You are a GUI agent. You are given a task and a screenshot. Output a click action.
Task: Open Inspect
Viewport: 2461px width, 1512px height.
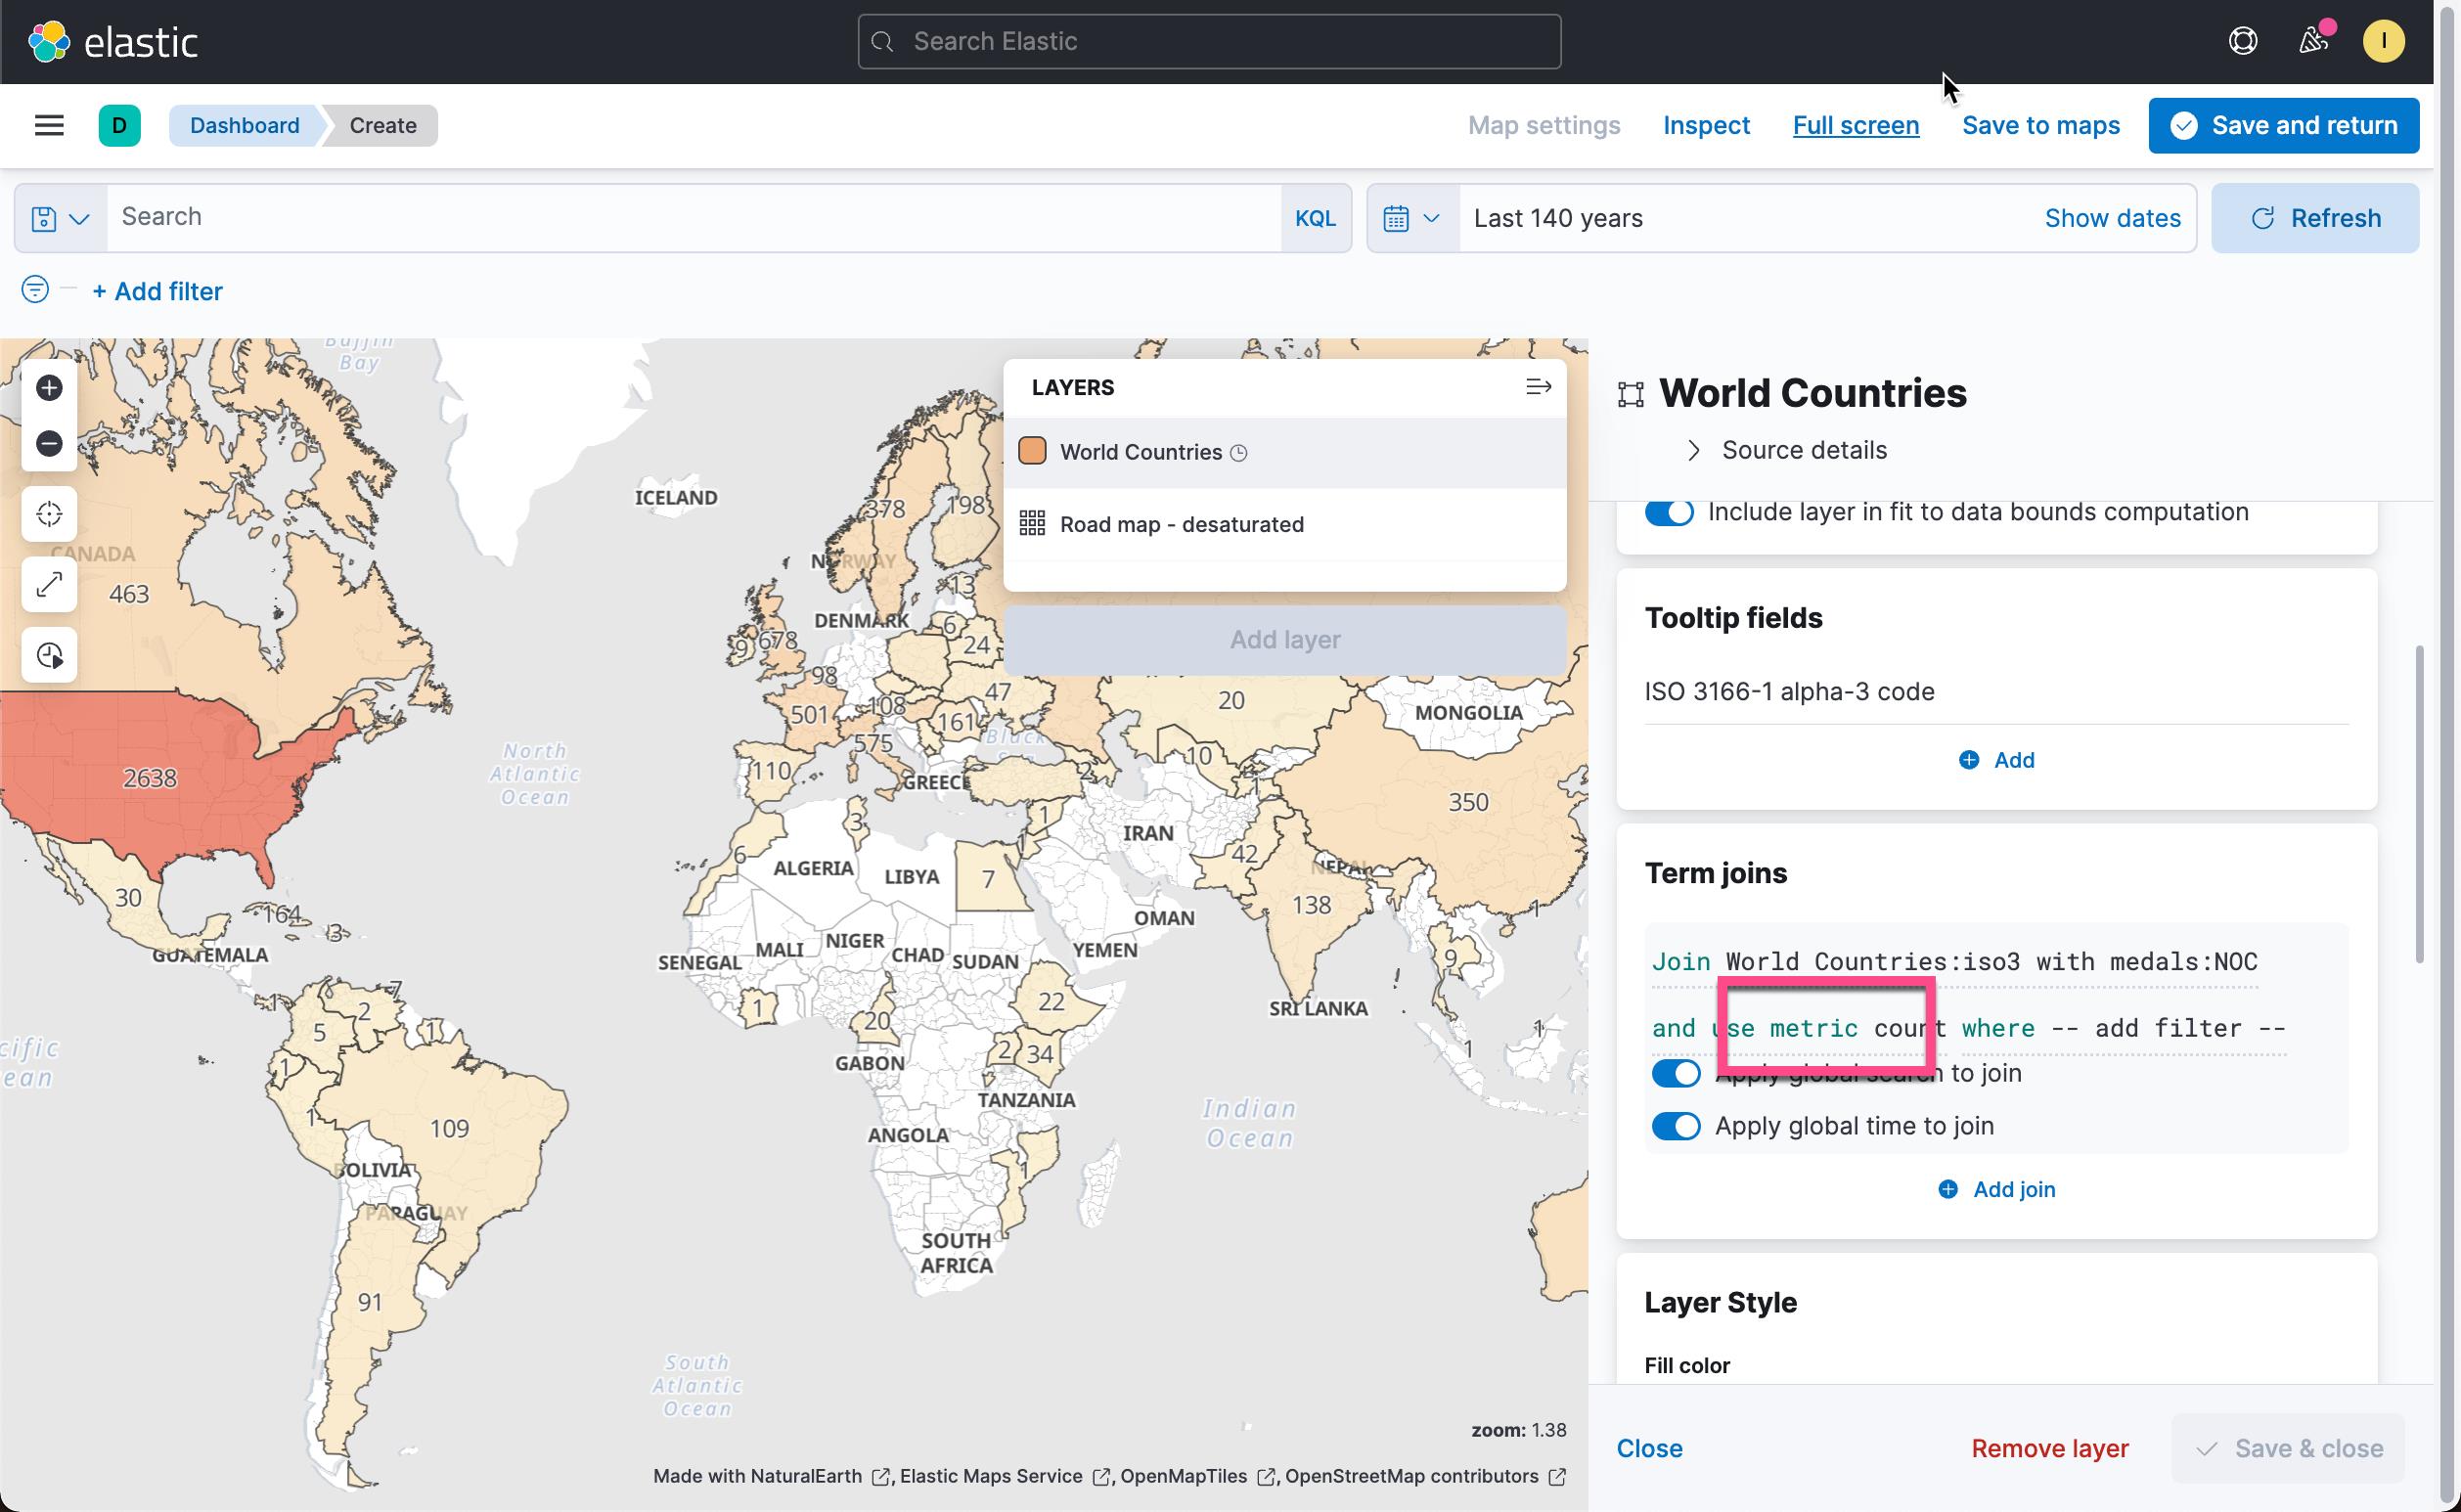coord(1706,125)
